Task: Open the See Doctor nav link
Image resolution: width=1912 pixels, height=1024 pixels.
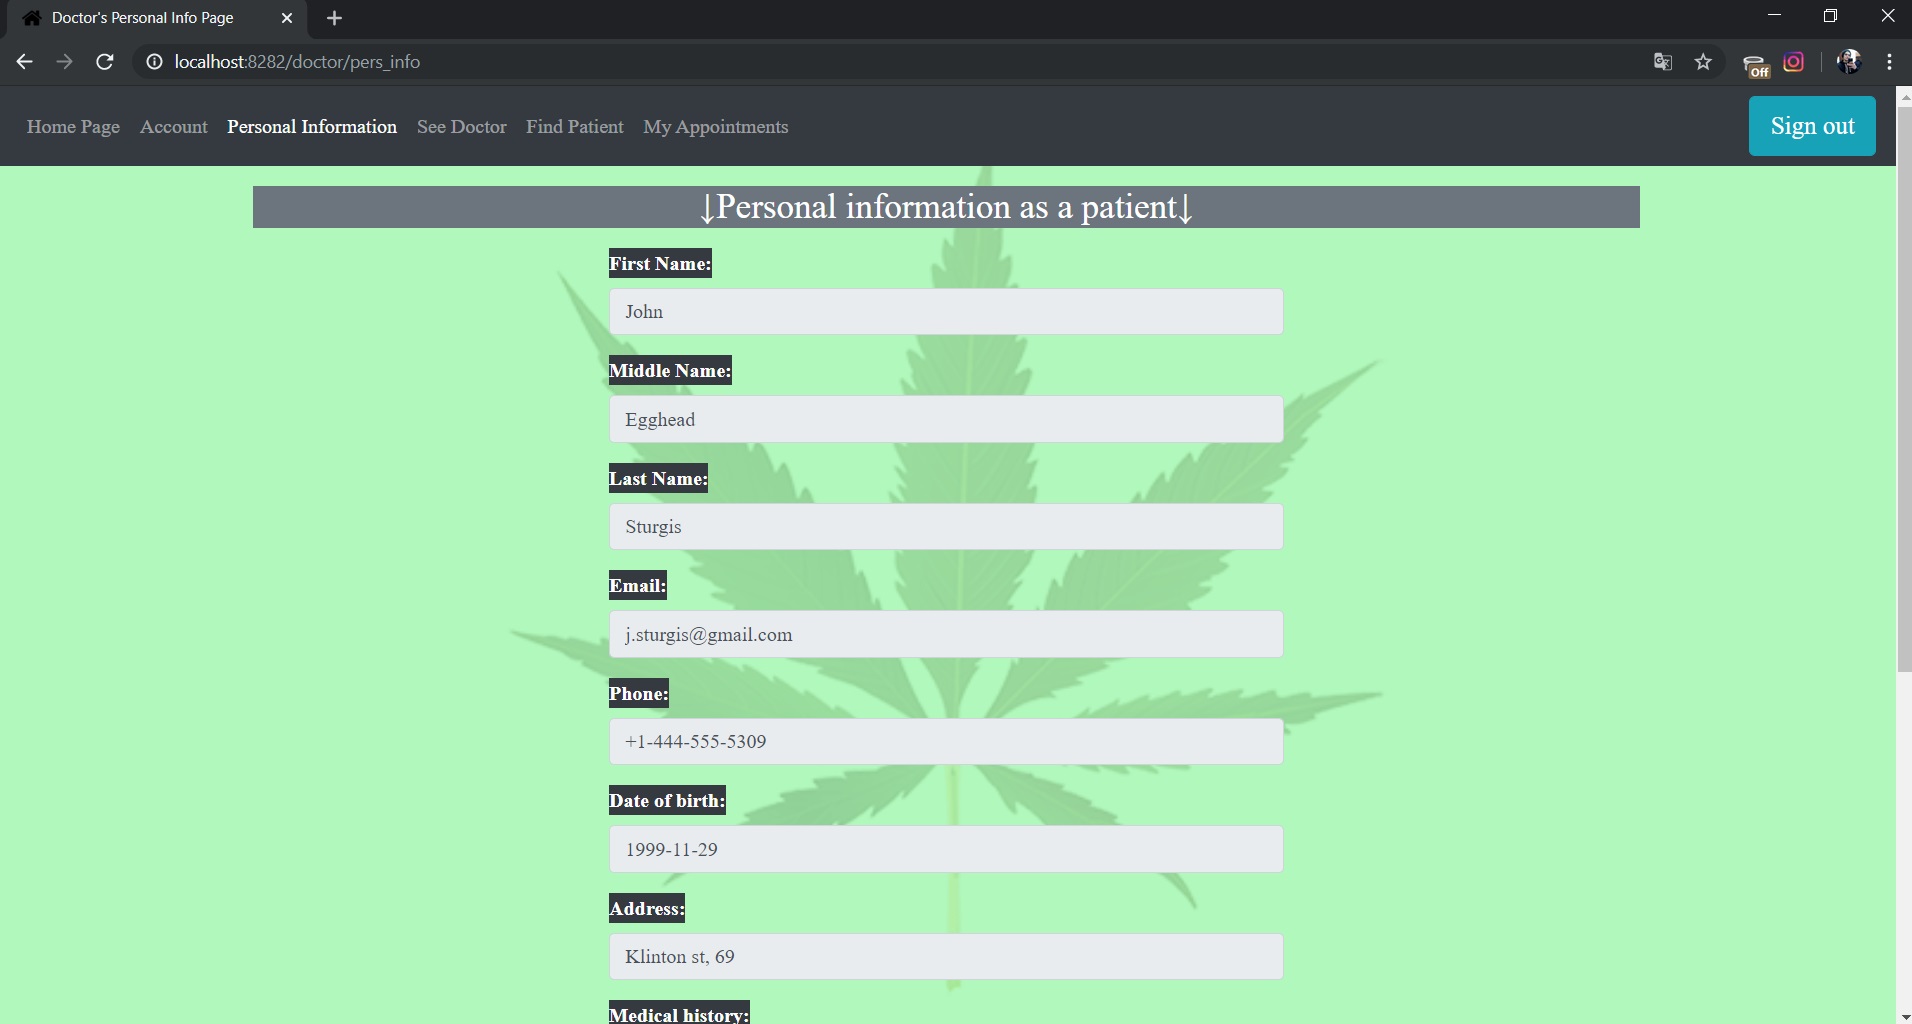Action: pyautogui.click(x=462, y=127)
